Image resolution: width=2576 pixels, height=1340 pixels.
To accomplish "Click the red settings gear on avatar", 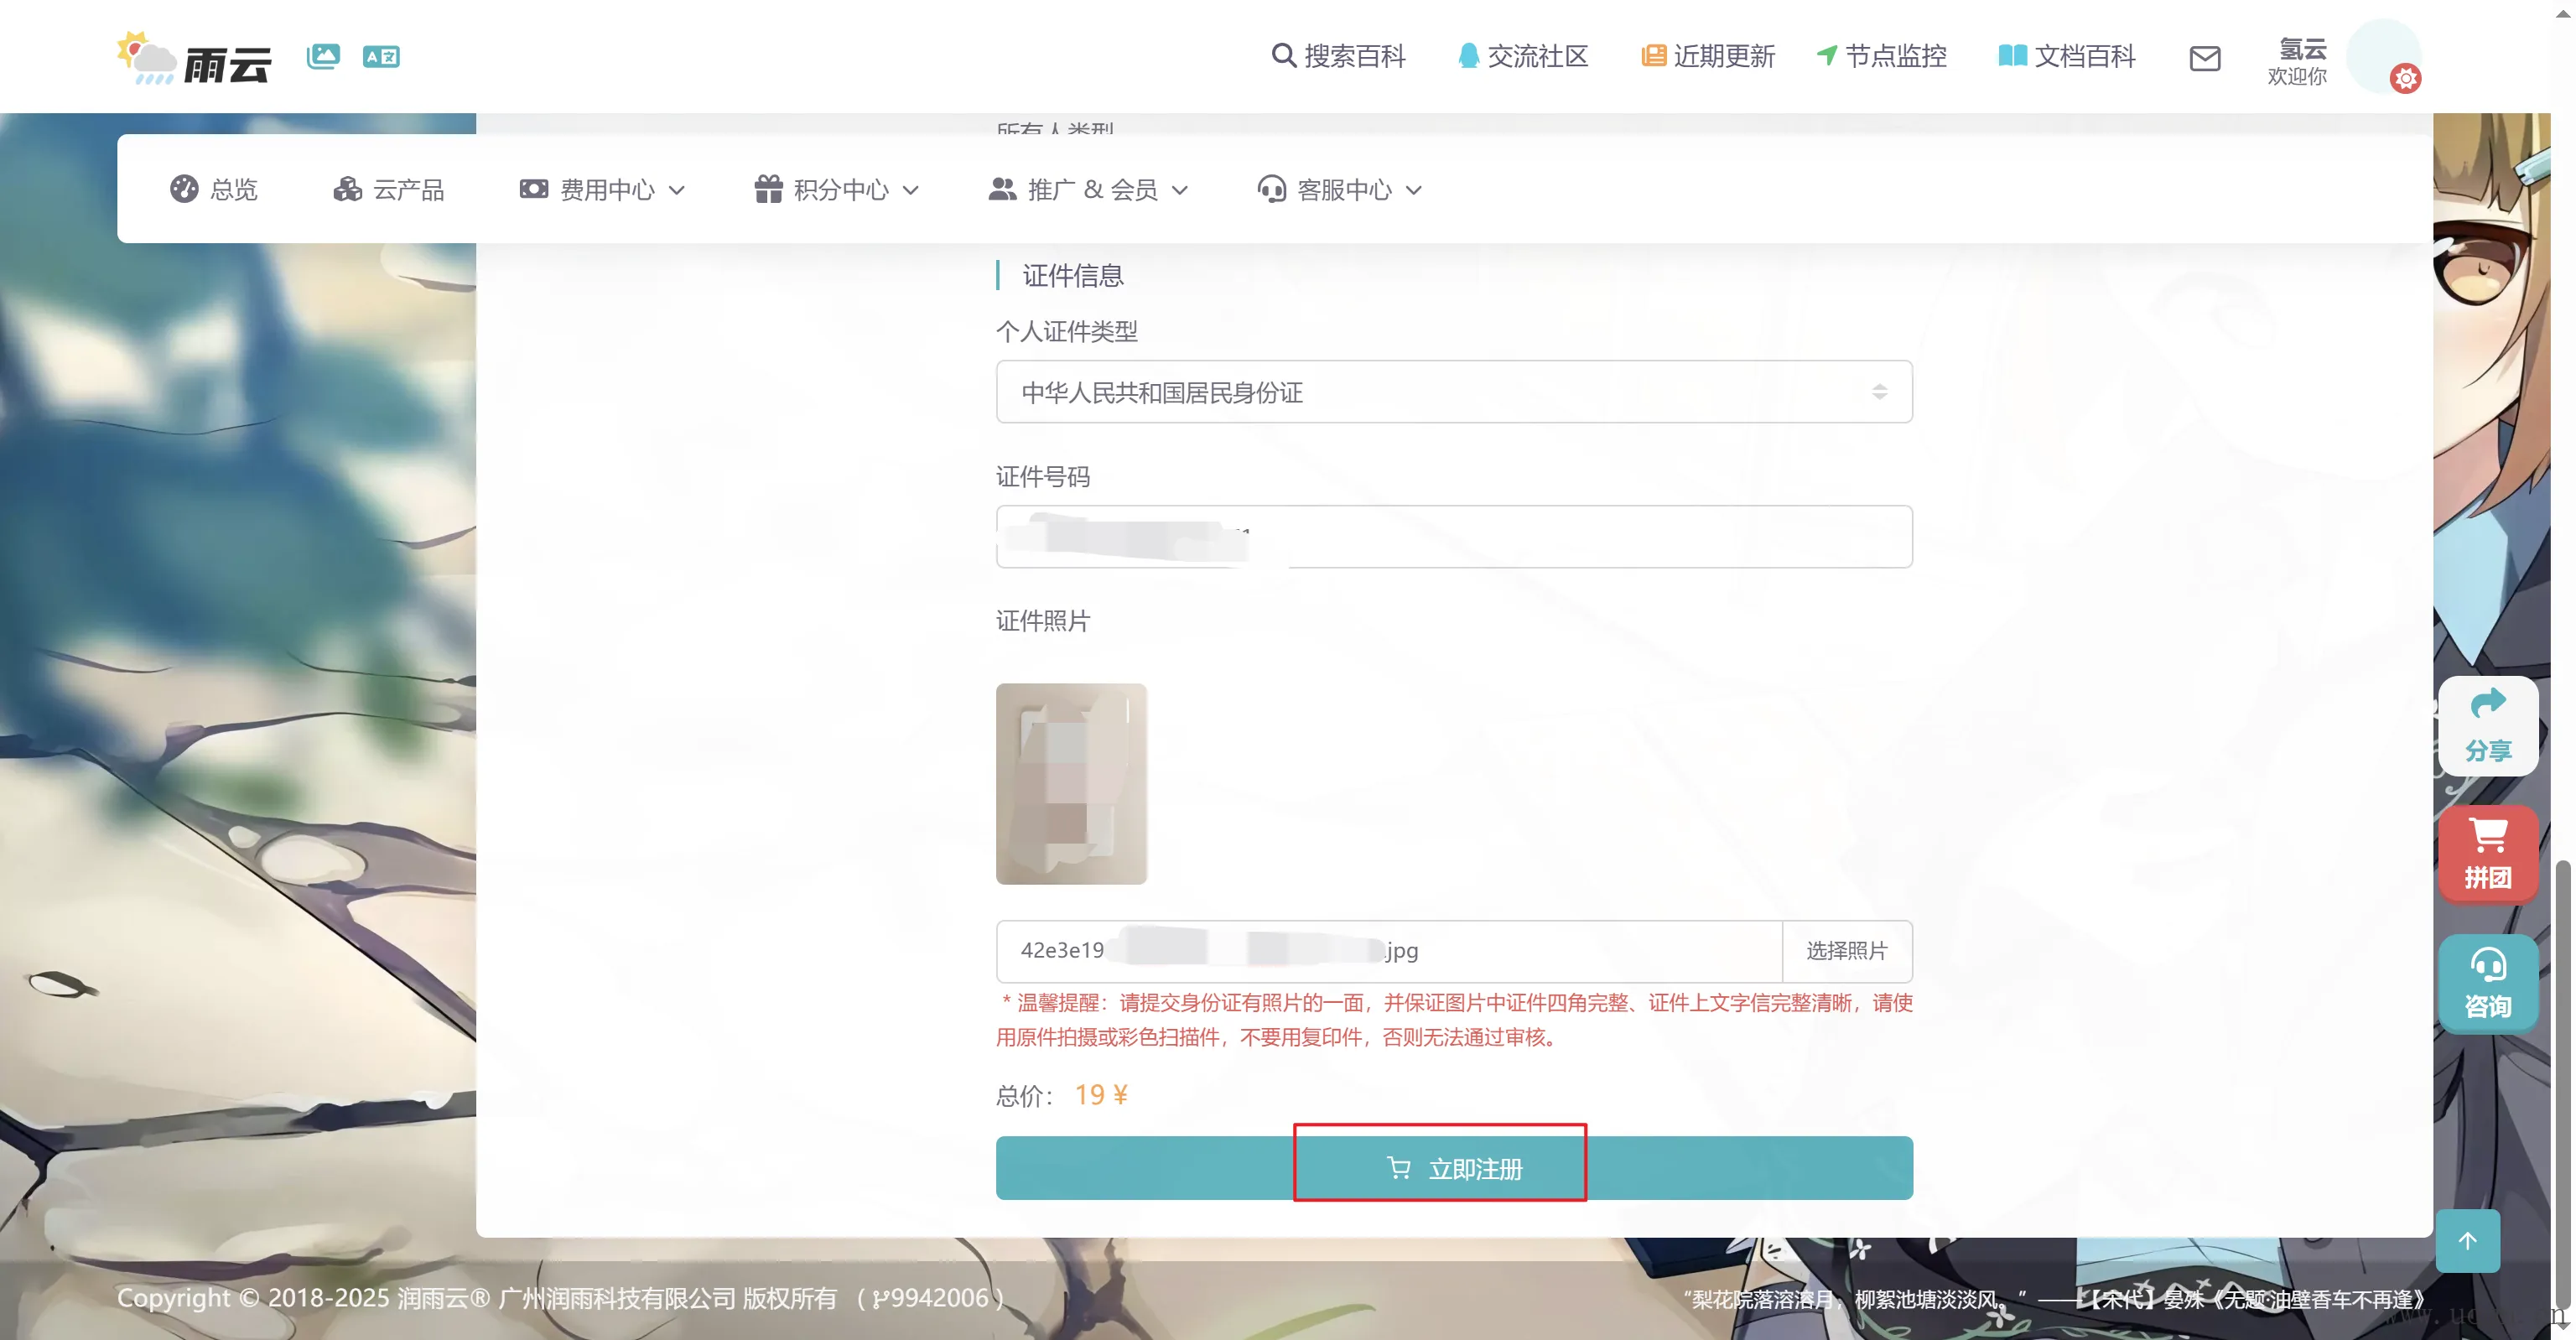I will coord(2405,78).
